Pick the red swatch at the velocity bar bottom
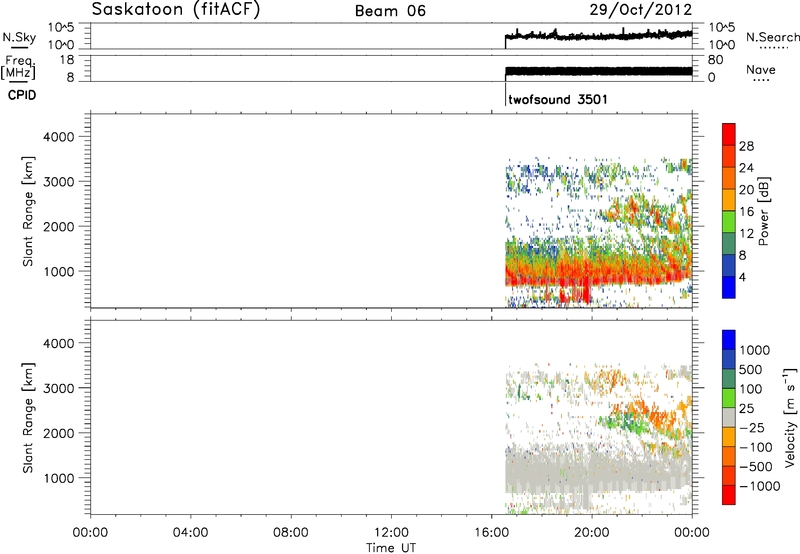The image size is (800, 554). (x=729, y=495)
